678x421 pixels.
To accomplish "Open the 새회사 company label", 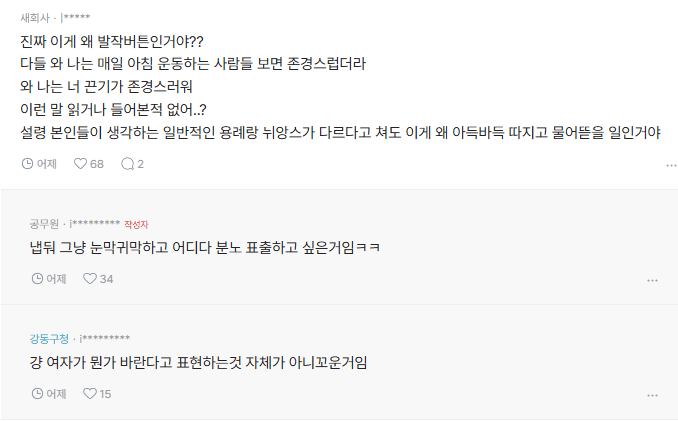I will [35, 17].
